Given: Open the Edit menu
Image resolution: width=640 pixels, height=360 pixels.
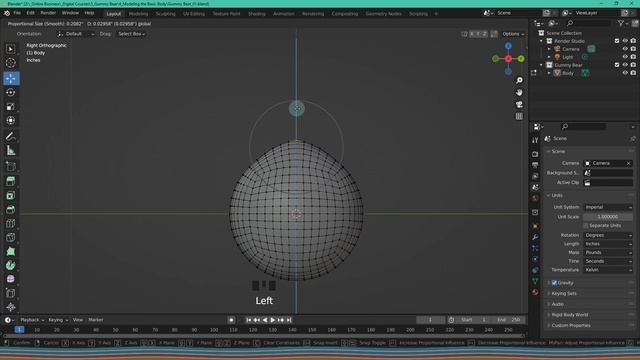Looking at the screenshot, I should (31, 13).
